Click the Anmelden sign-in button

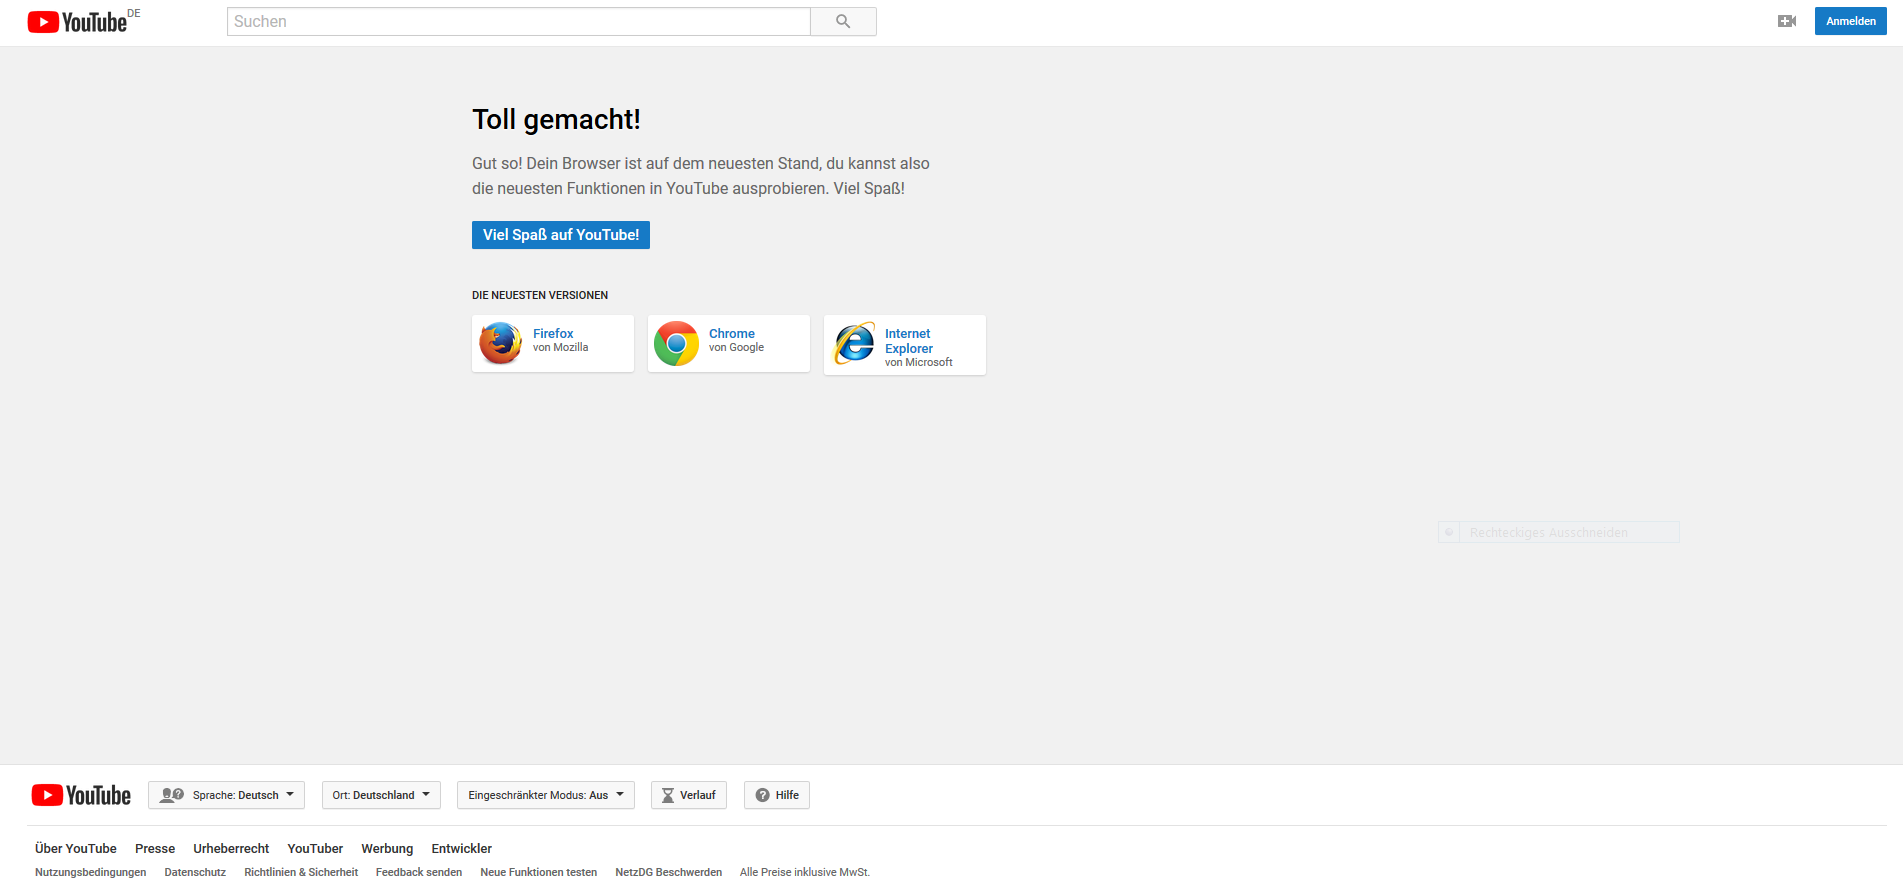point(1851,21)
